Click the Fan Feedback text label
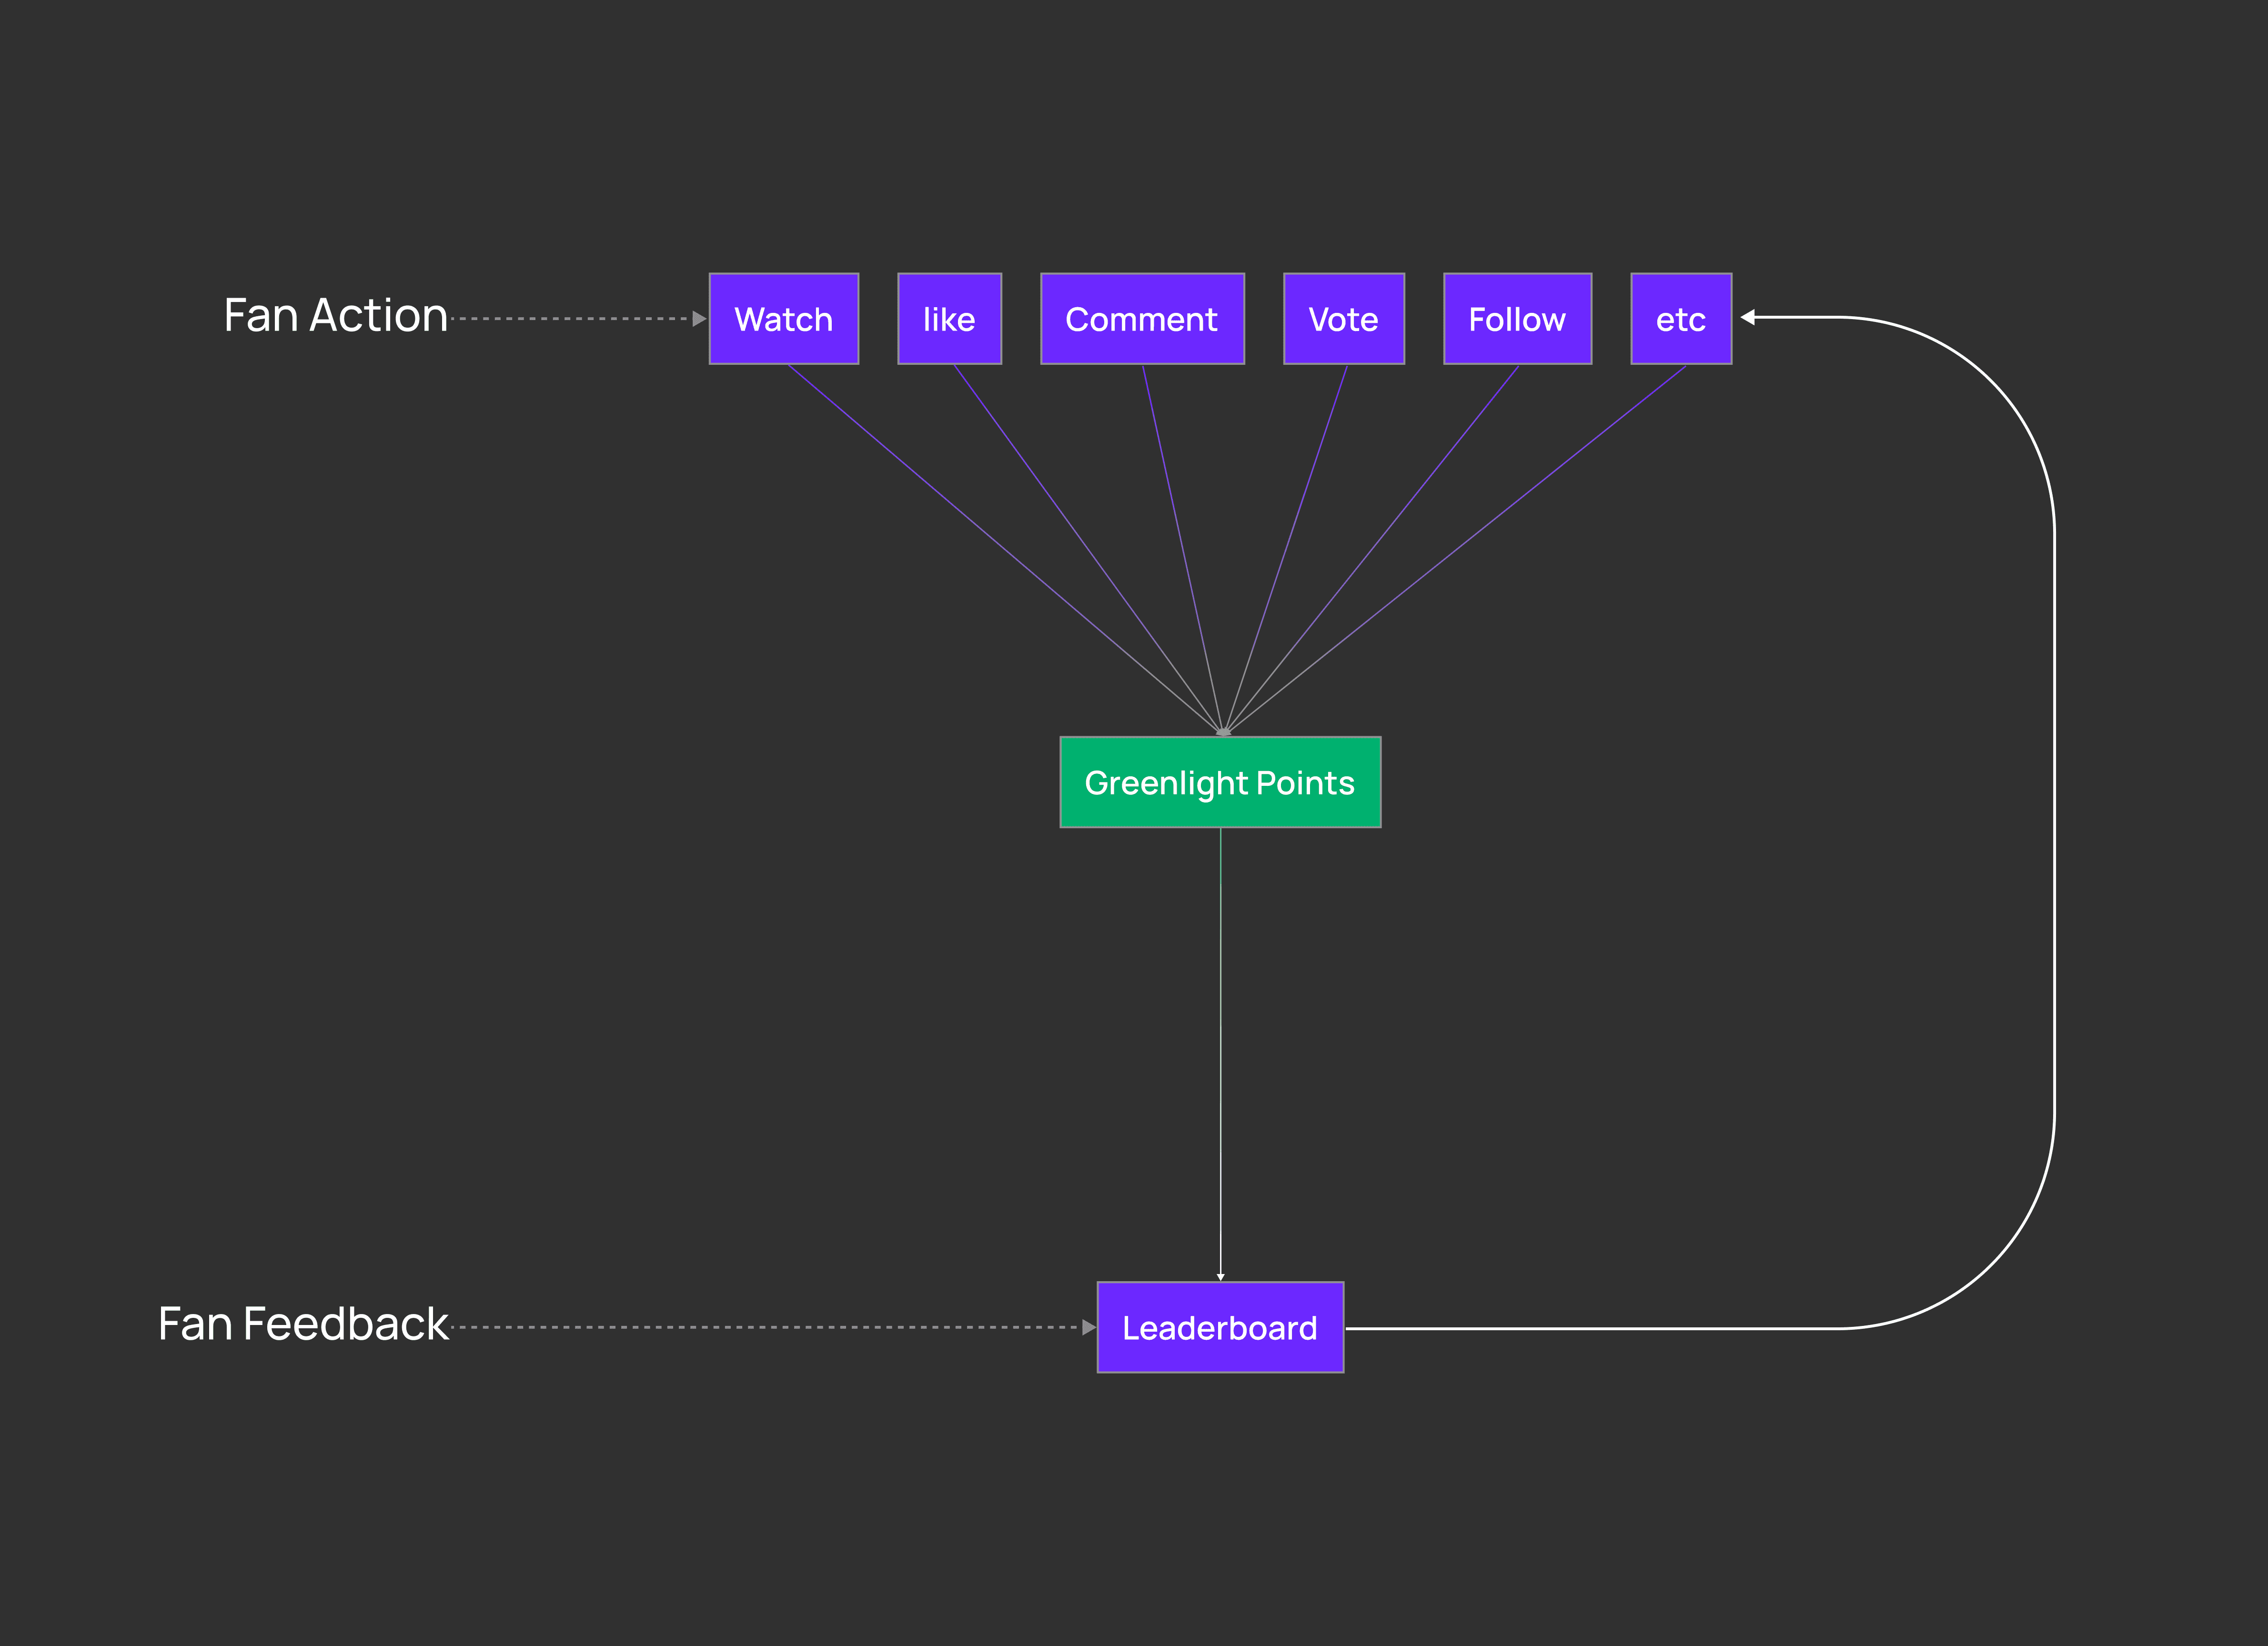The width and height of the screenshot is (2268, 1646). point(303,1324)
